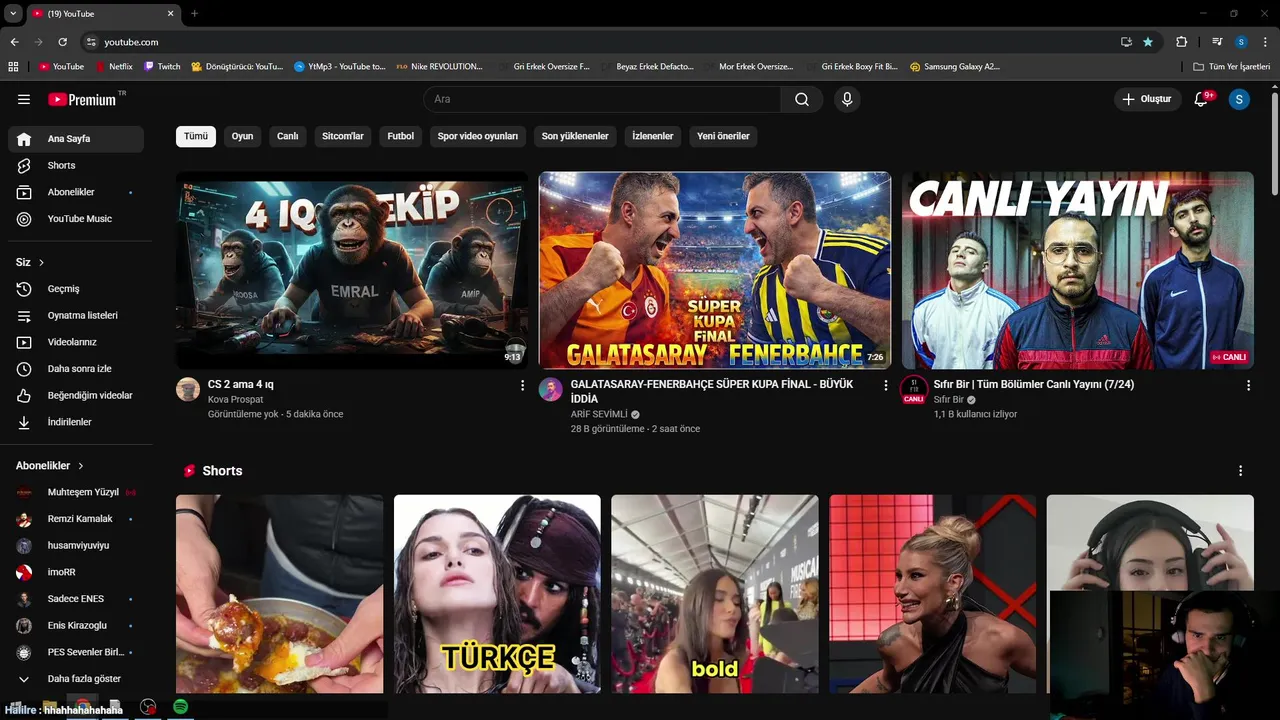Open İndirilenler downloads page
The width and height of the screenshot is (1280, 720).
tap(76, 422)
